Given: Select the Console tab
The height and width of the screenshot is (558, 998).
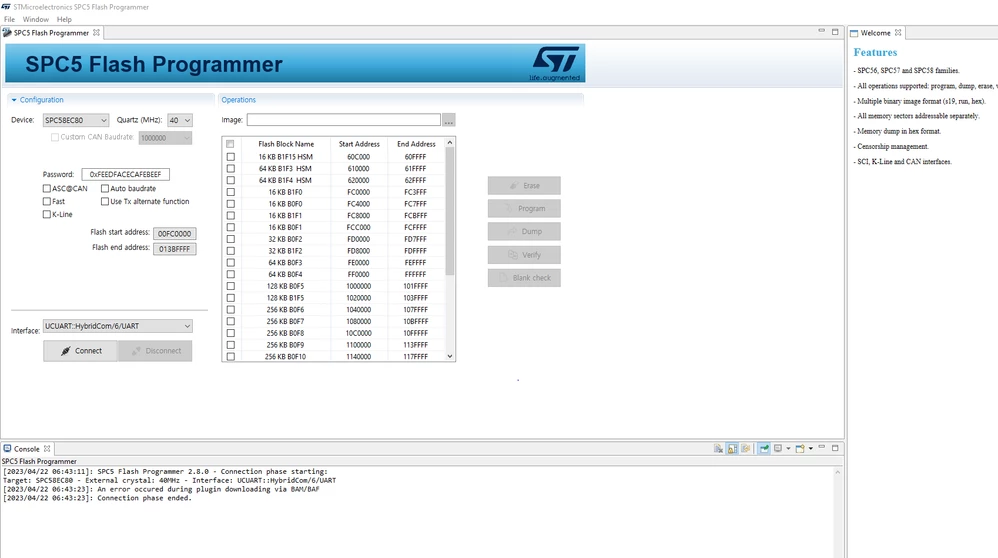Looking at the screenshot, I should pos(26,449).
